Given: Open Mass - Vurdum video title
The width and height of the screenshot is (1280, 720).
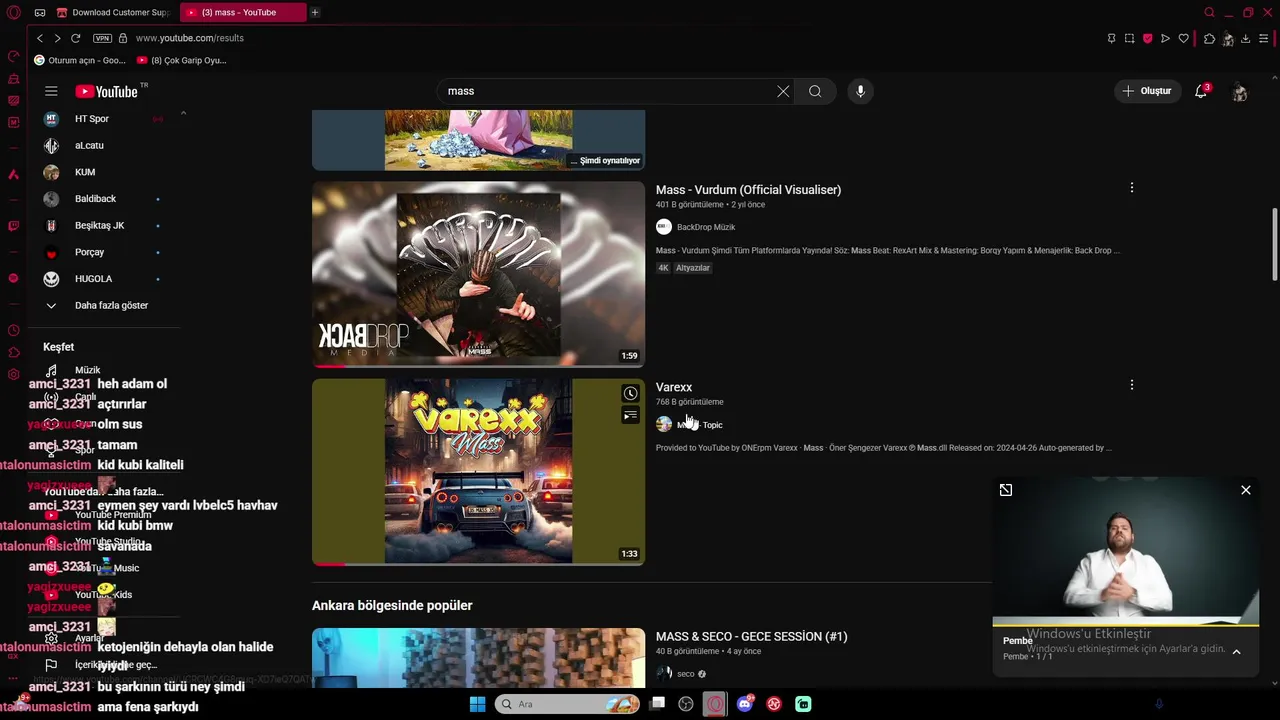Looking at the screenshot, I should (748, 189).
